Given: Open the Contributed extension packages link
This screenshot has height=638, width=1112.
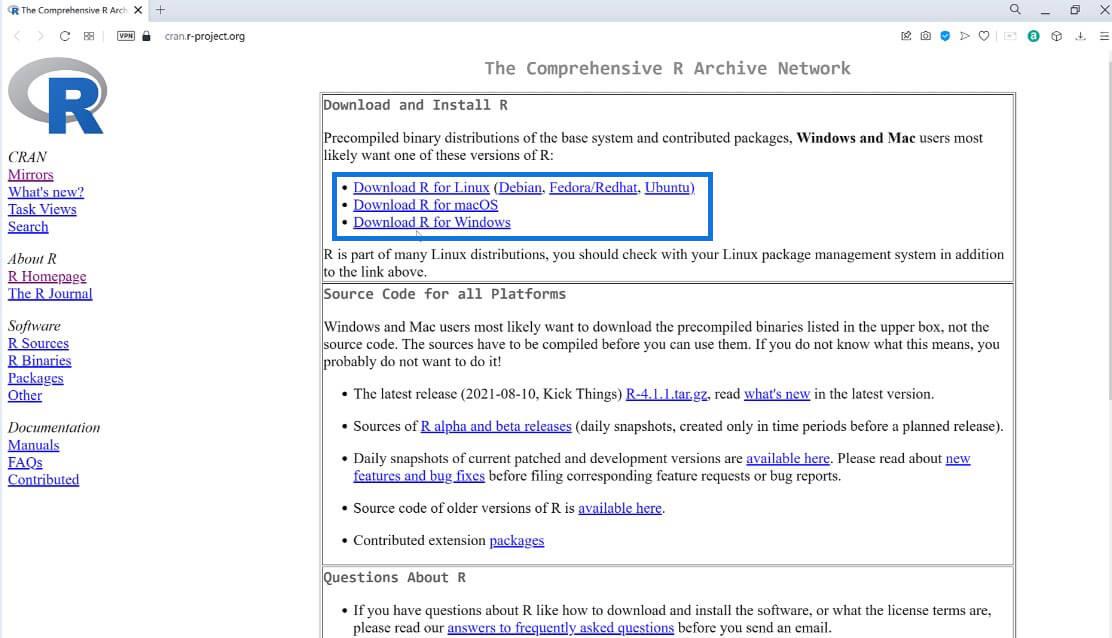Looking at the screenshot, I should pyautogui.click(x=517, y=540).
